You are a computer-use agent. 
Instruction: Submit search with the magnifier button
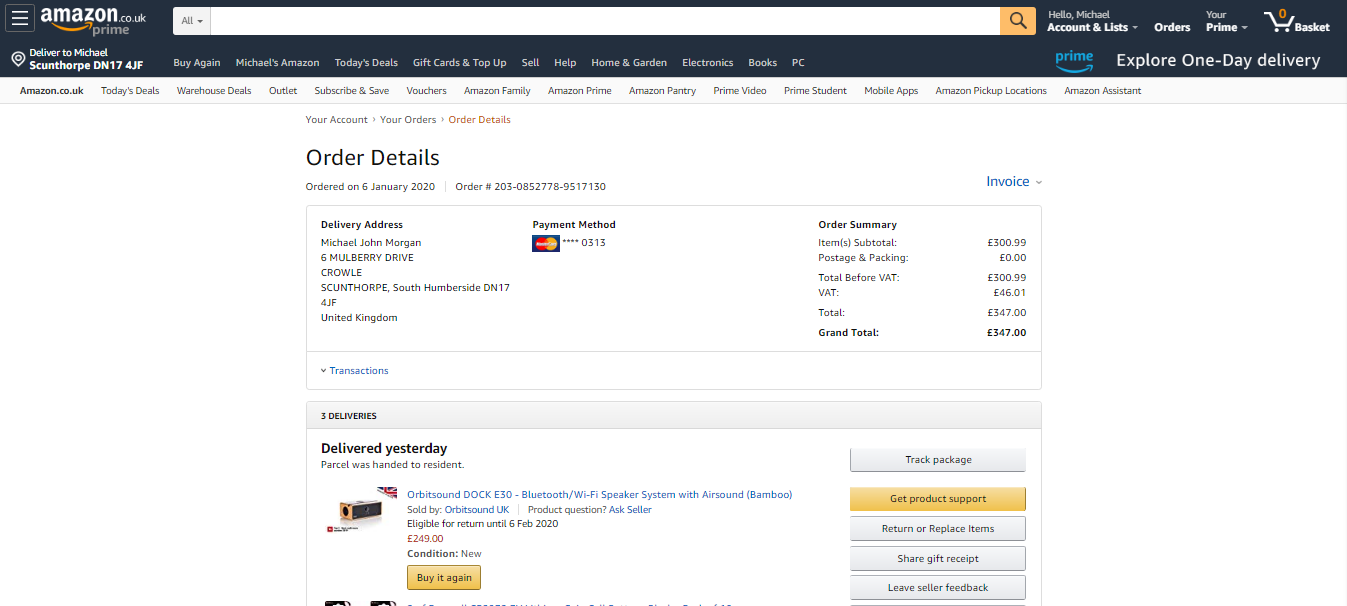(x=1018, y=21)
